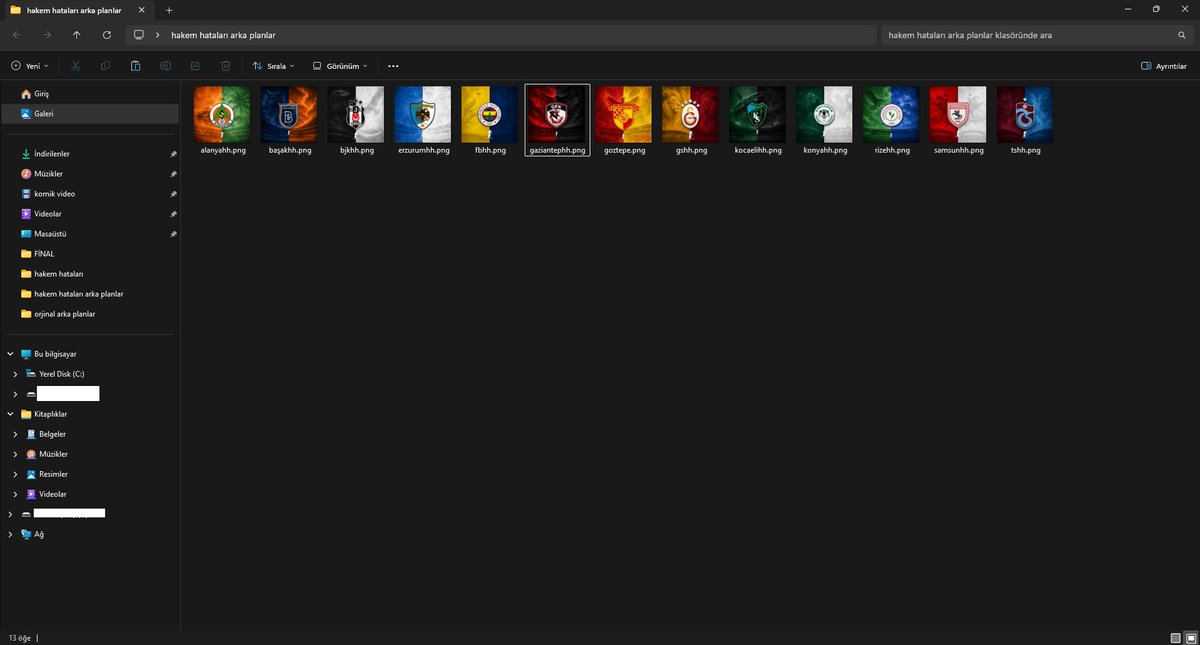Add a new tab with the plus button

coord(169,10)
